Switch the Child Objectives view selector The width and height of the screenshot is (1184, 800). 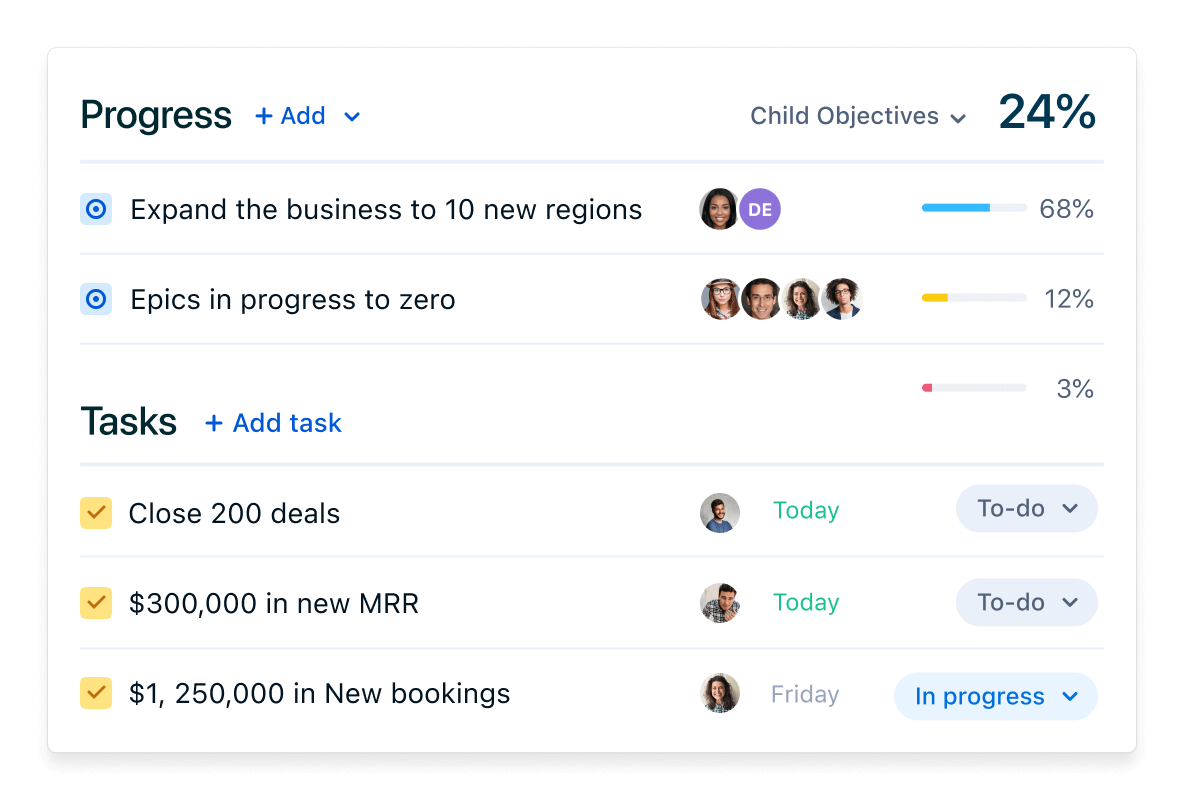click(857, 116)
